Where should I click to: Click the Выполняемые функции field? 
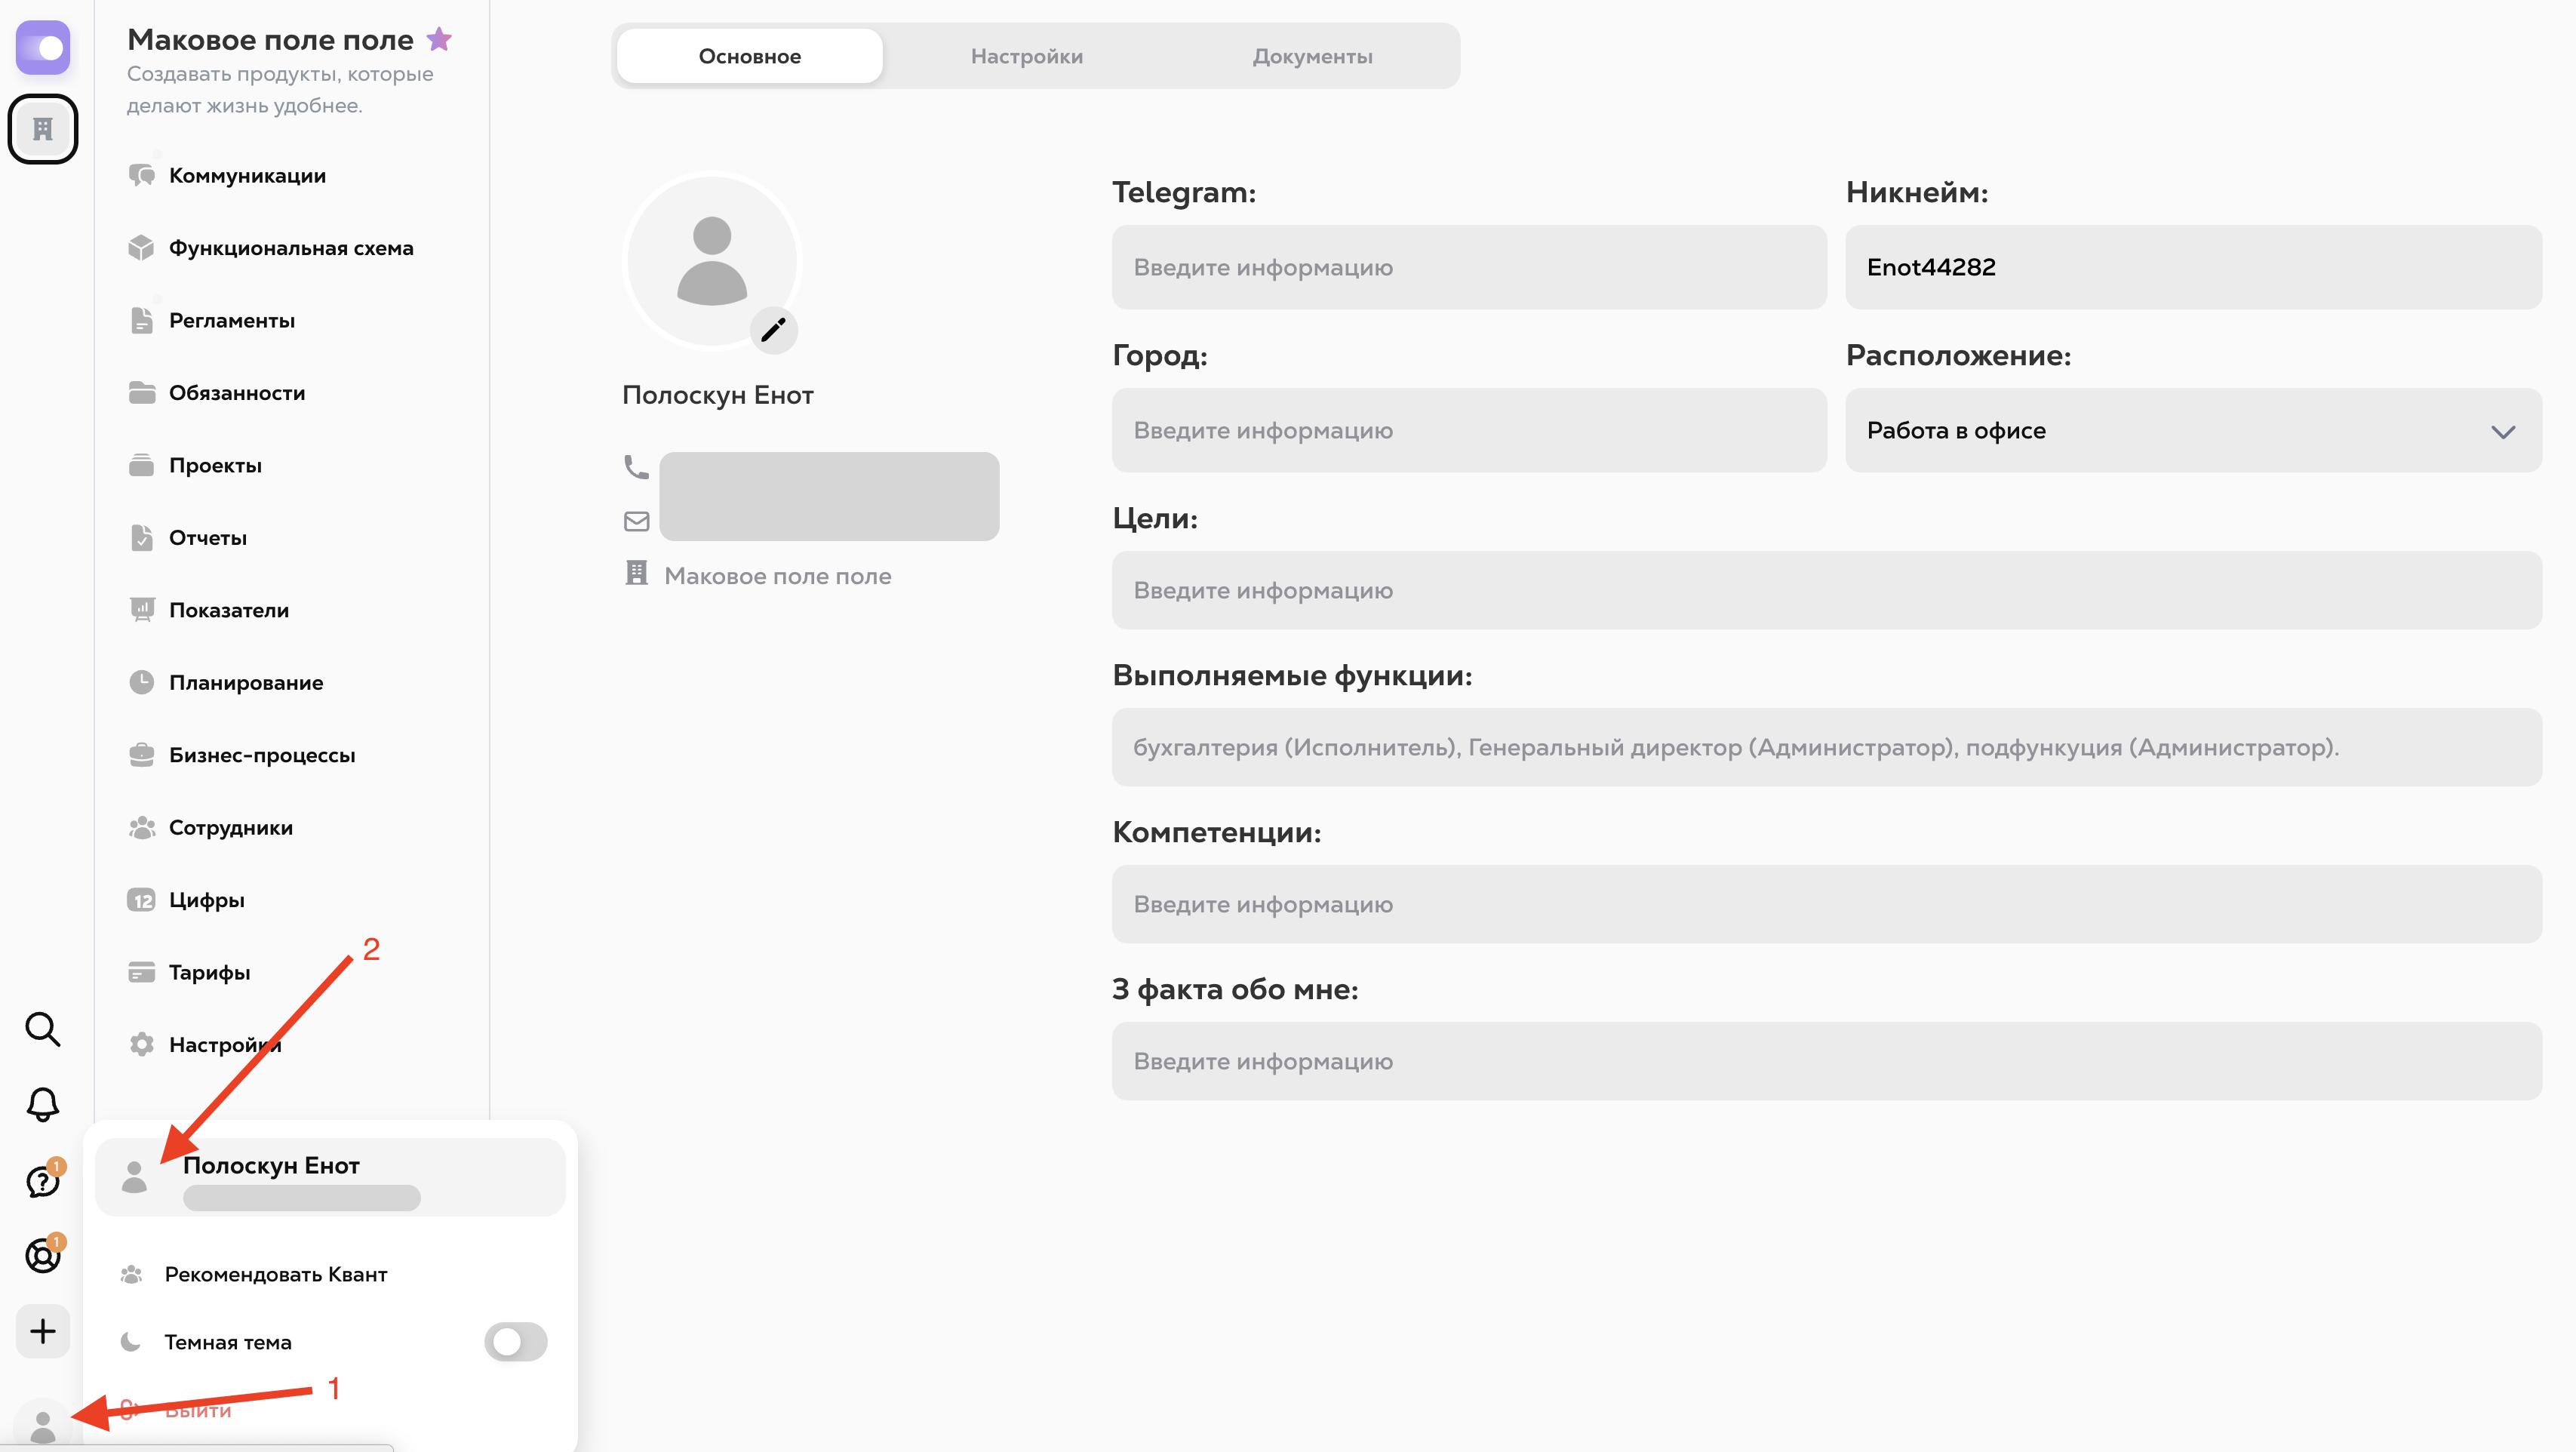click(1826, 747)
